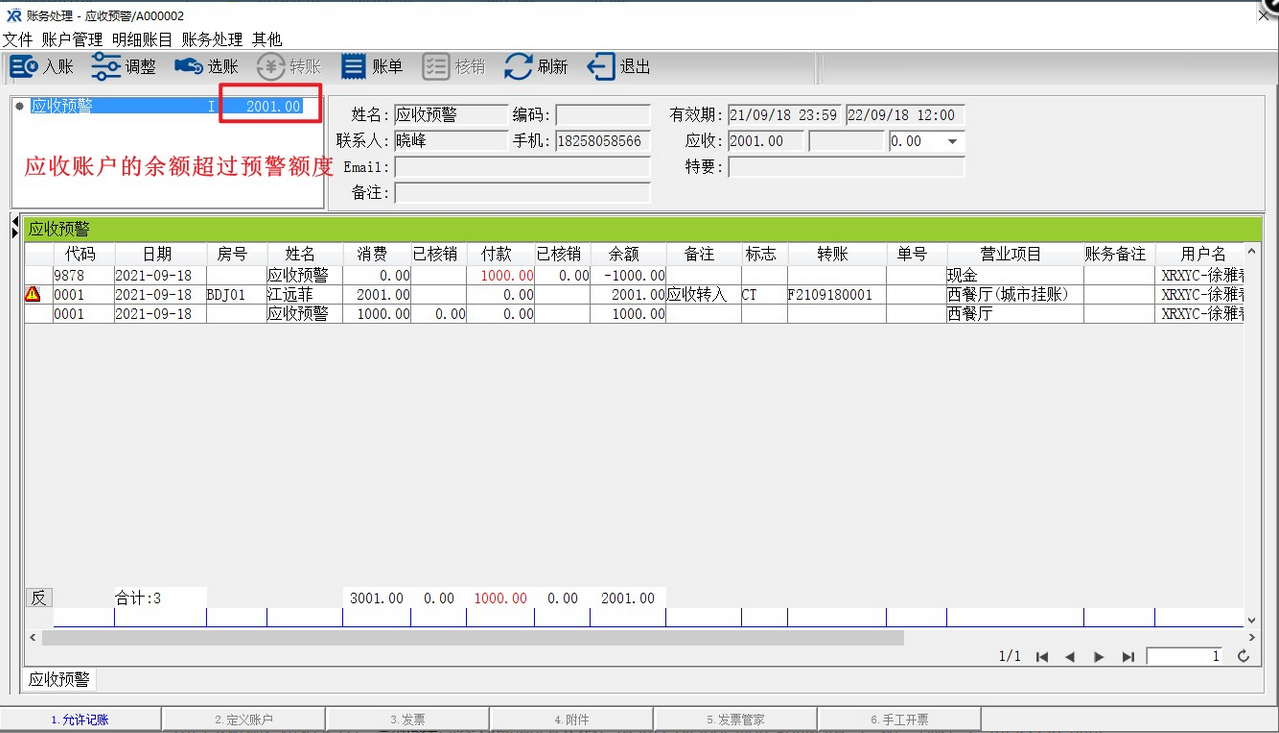Jump to the last page arrow
The height and width of the screenshot is (733, 1279).
[1128, 657]
